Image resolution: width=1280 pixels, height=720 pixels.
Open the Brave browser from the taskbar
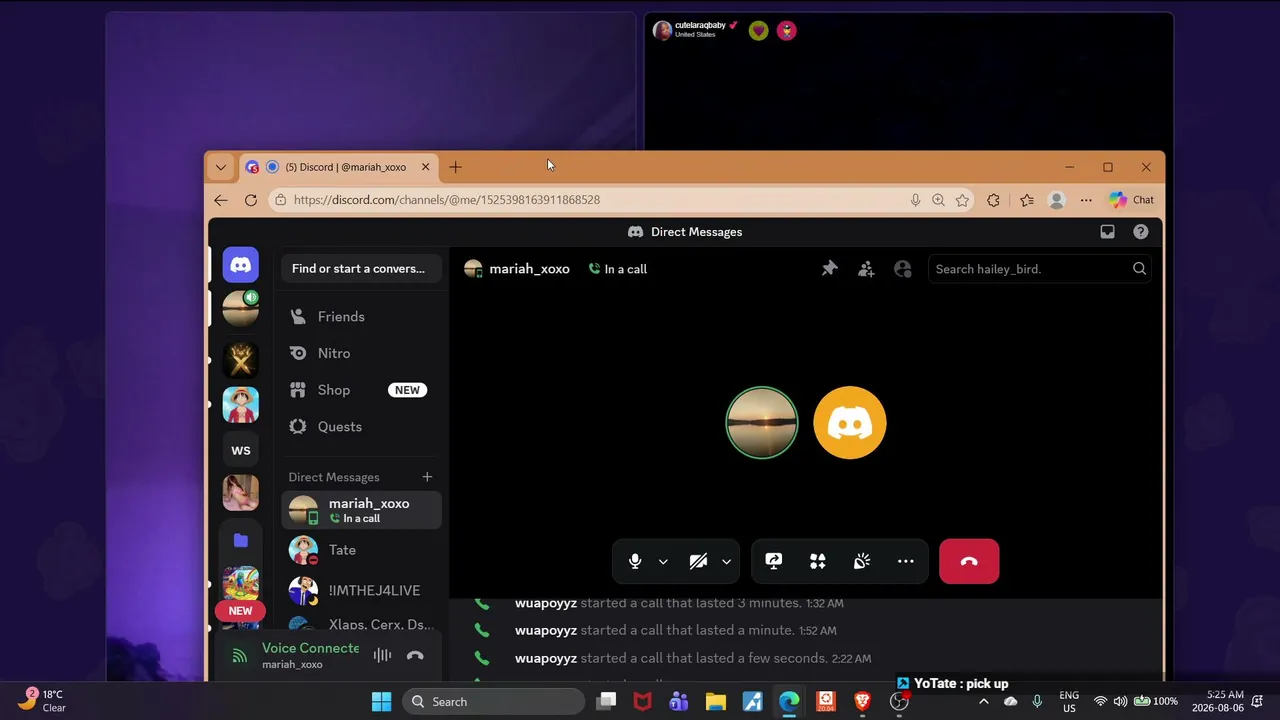click(x=862, y=702)
